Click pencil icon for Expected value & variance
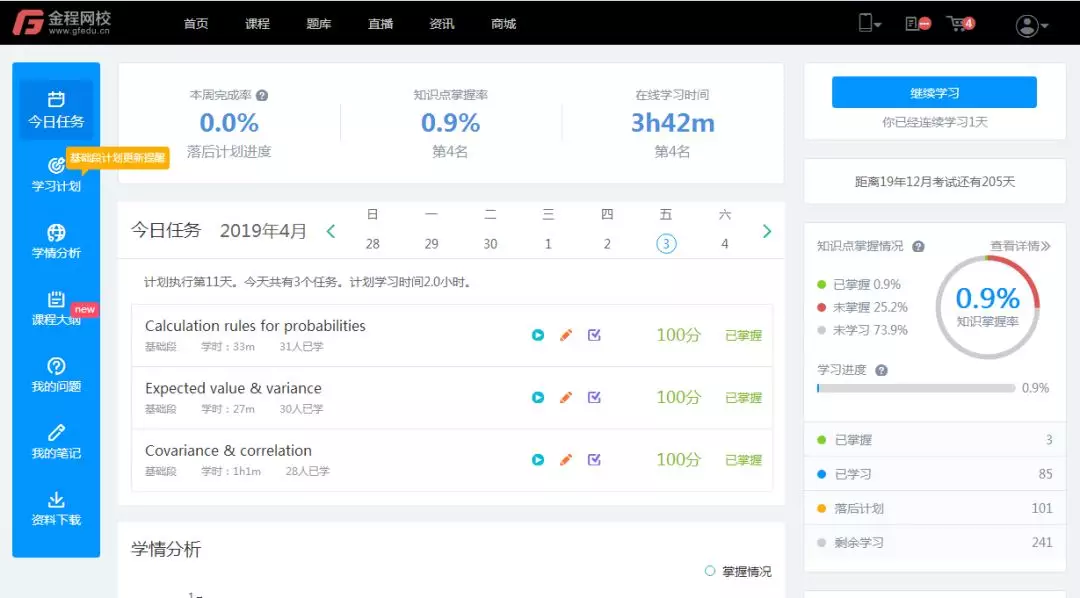1080x598 pixels. click(x=566, y=397)
